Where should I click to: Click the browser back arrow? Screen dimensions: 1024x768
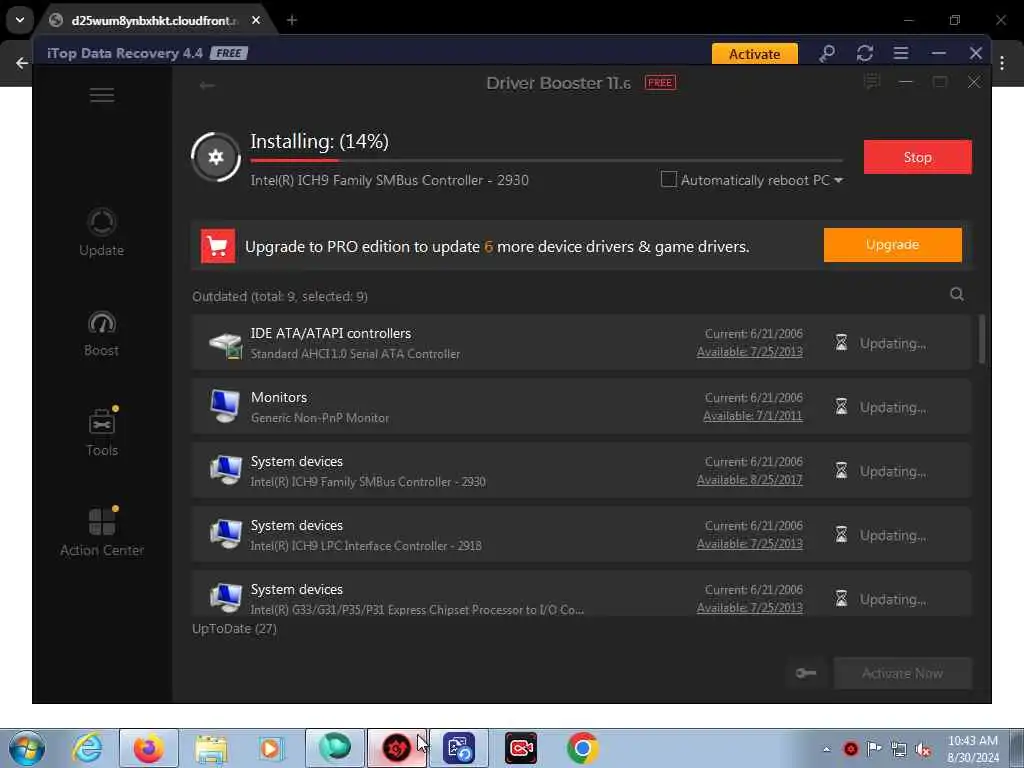[x=22, y=63]
